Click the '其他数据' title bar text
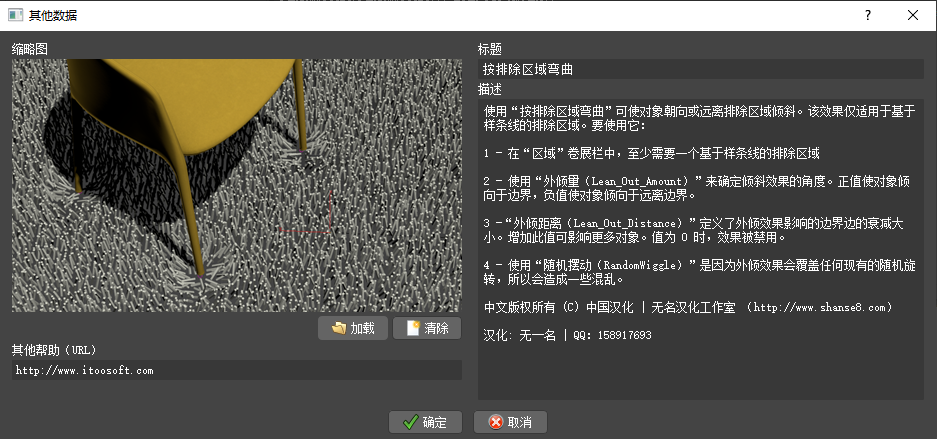Image resolution: width=937 pixels, height=439 pixels. [x=53, y=16]
